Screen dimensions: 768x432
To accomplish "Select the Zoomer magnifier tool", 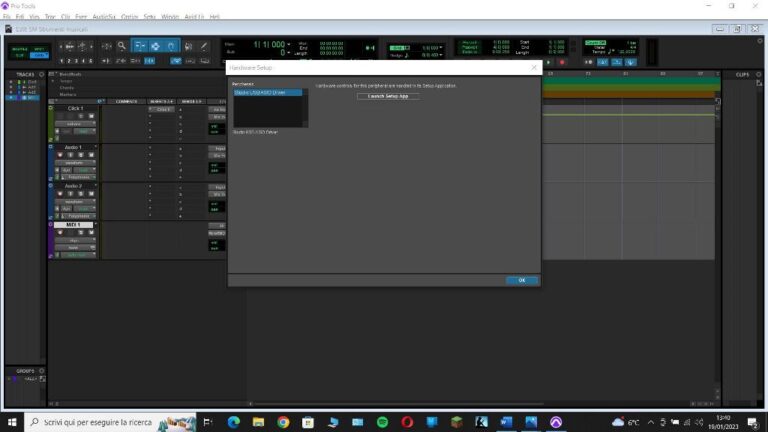I will tap(121, 47).
